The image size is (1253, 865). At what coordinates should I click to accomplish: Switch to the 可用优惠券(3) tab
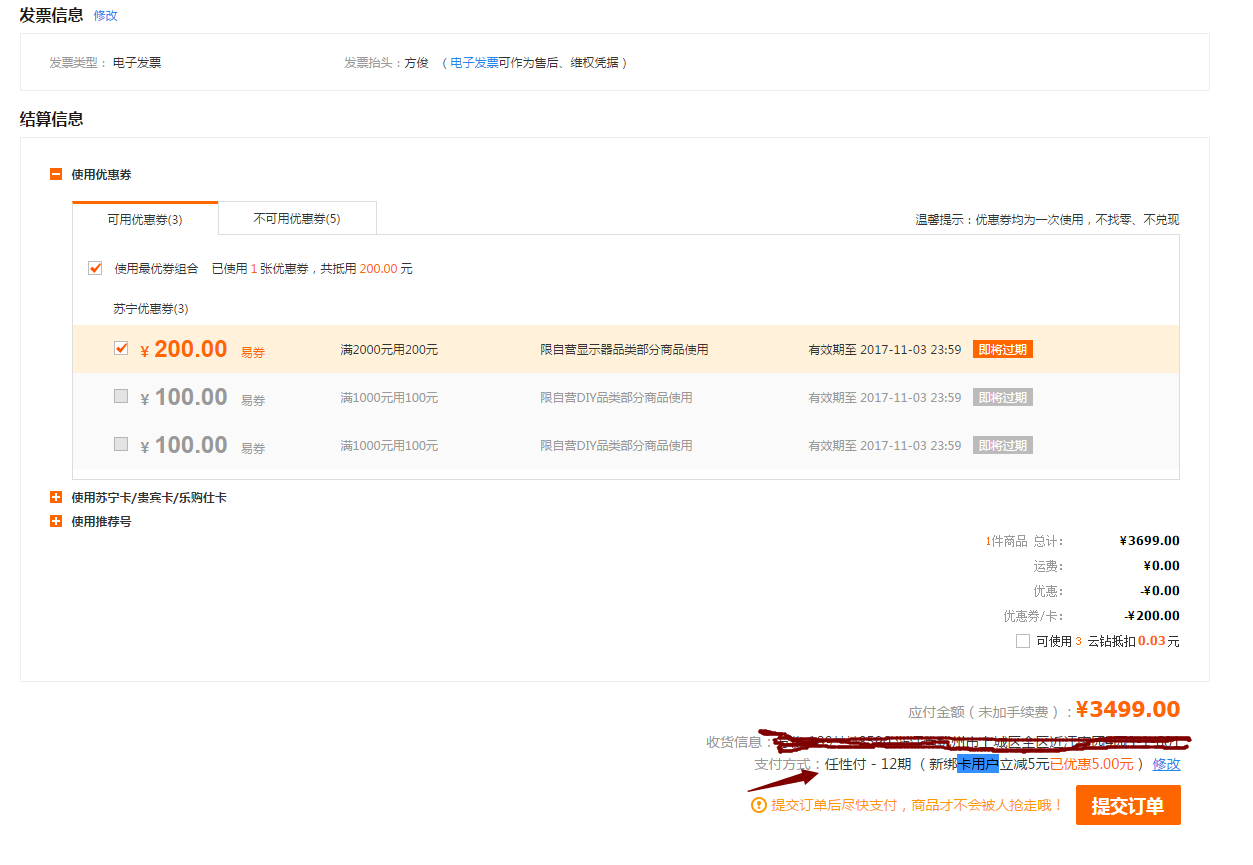point(144,217)
